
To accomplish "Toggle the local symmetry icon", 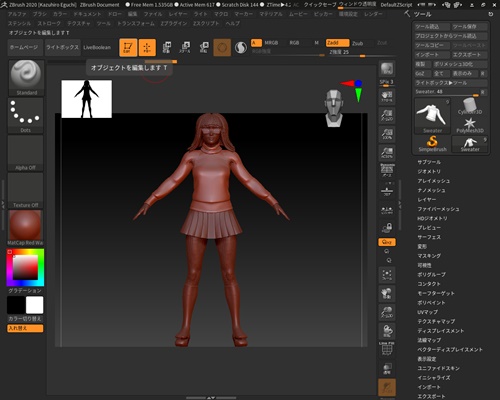I will (387, 209).
